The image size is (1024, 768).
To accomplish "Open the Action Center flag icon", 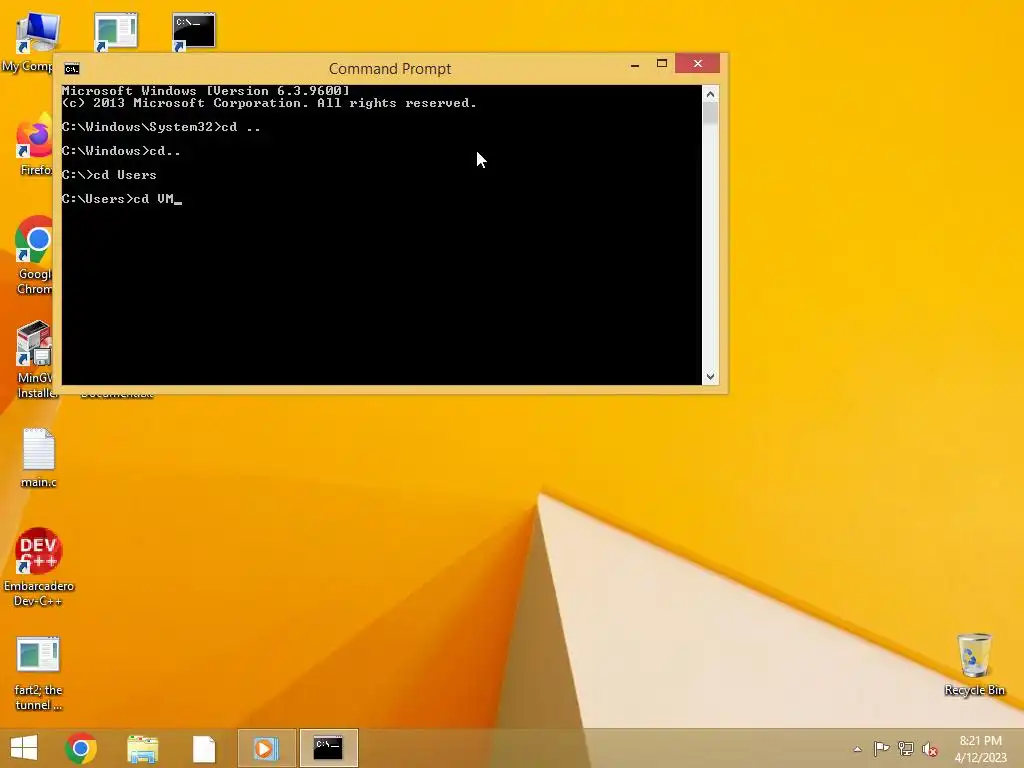I will (x=881, y=748).
